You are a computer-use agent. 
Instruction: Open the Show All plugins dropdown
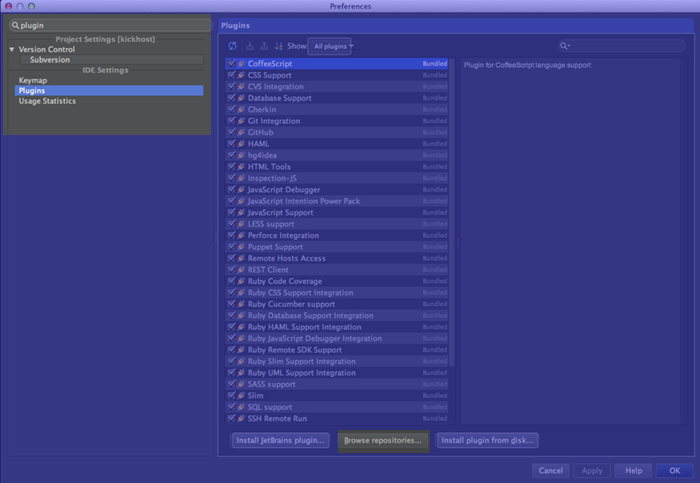tap(330, 46)
